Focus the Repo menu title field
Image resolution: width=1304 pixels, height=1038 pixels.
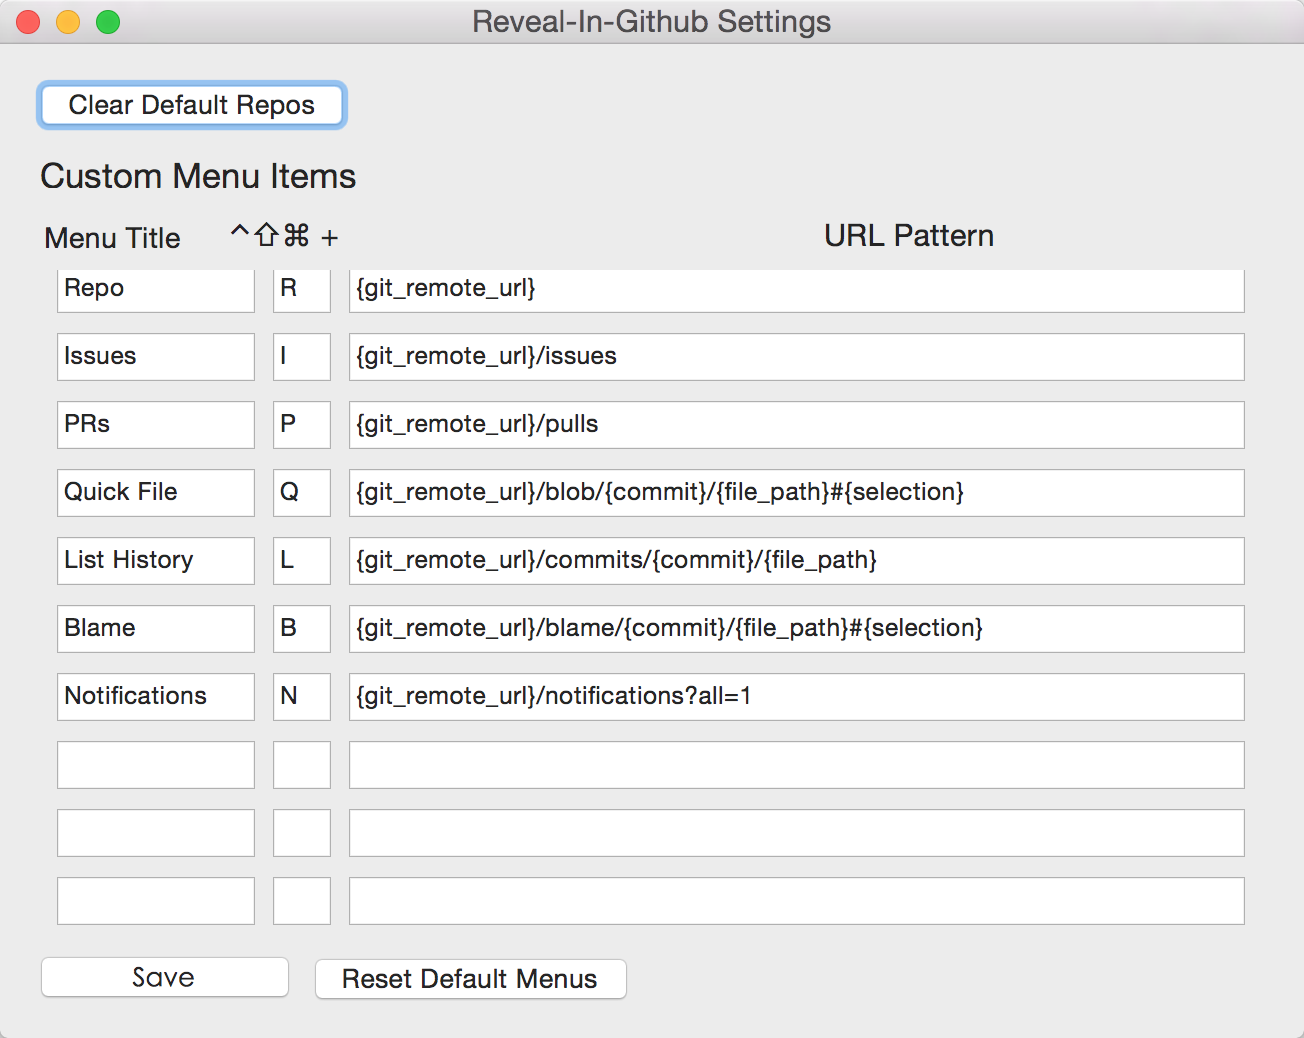click(155, 289)
